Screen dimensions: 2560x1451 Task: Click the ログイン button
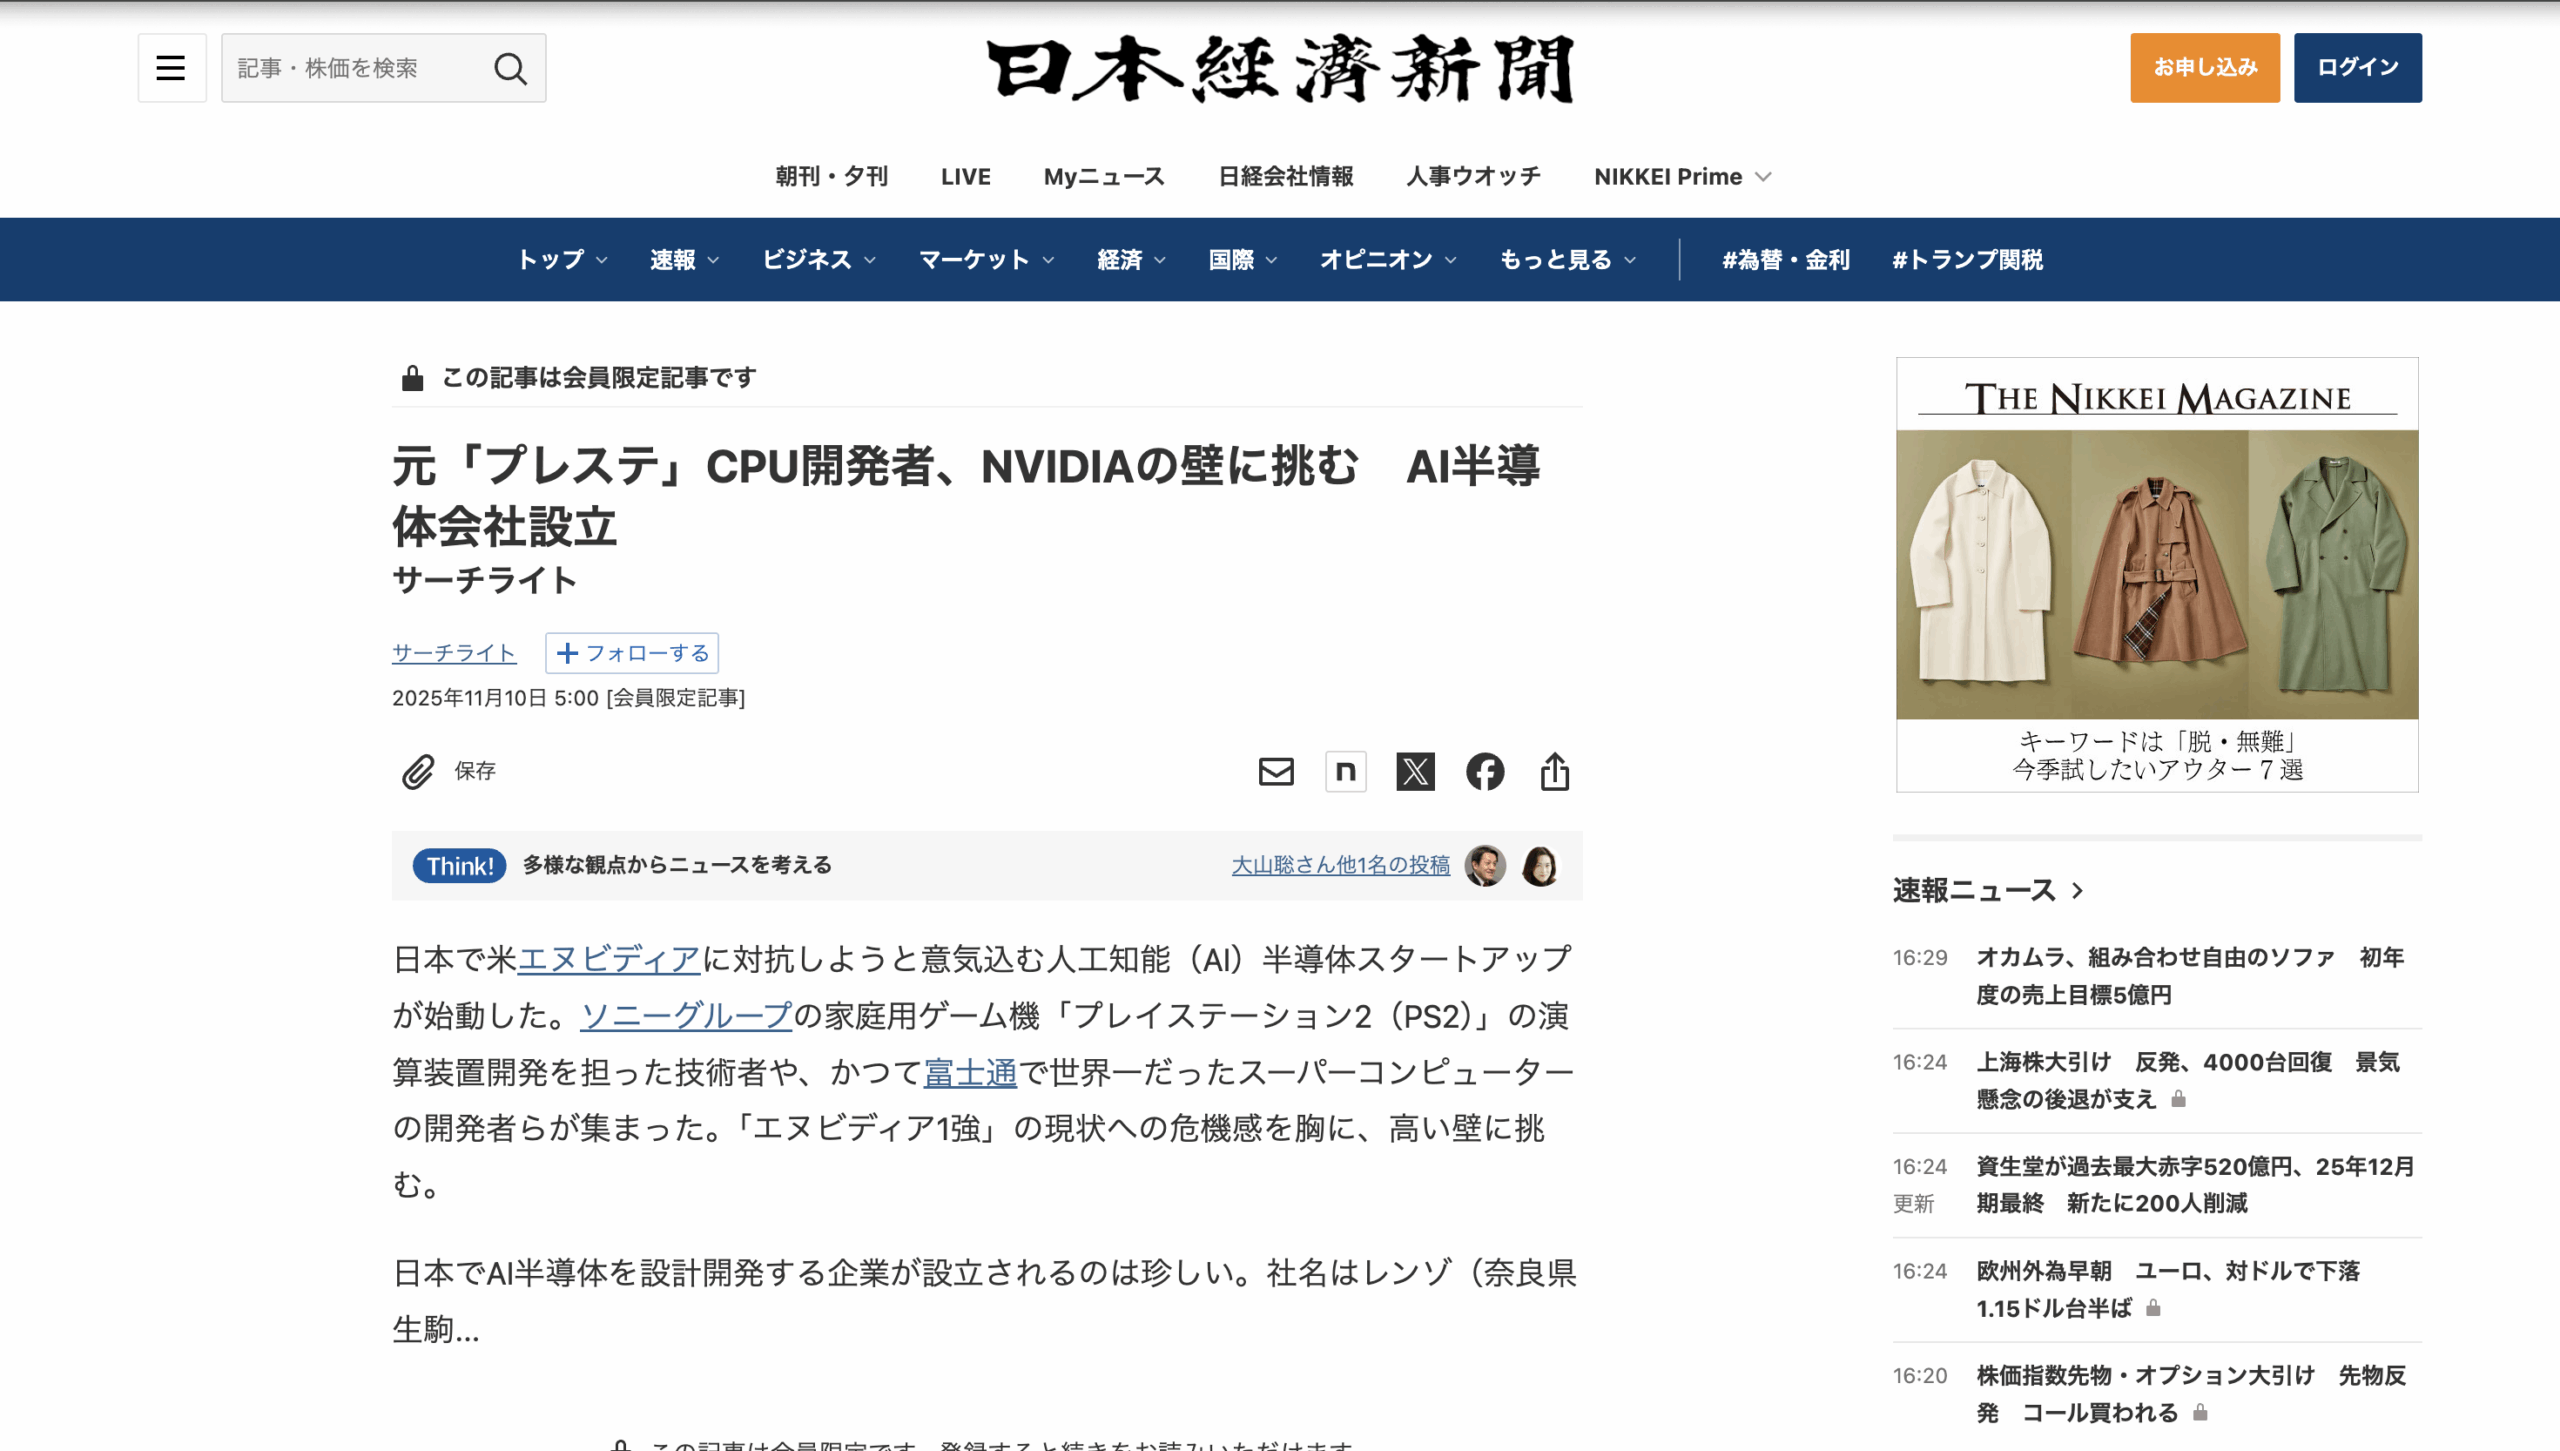[x=2357, y=68]
